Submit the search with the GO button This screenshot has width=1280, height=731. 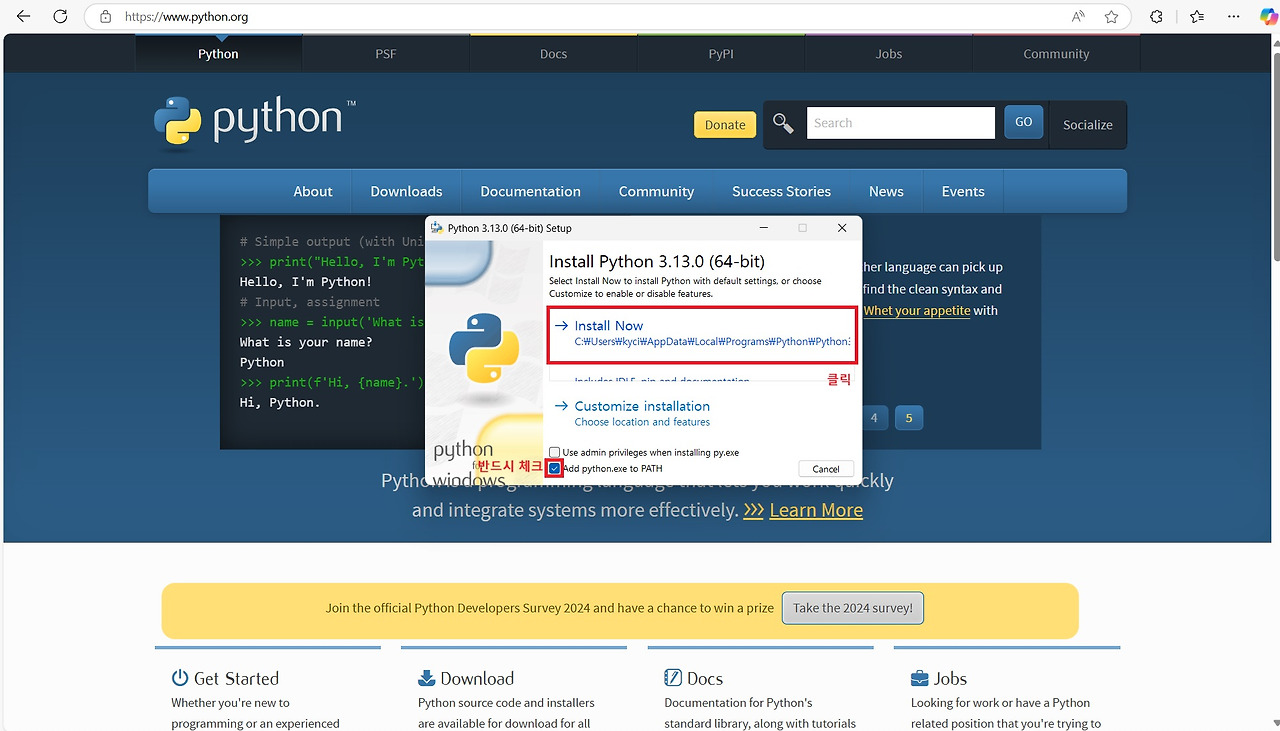click(x=1023, y=122)
